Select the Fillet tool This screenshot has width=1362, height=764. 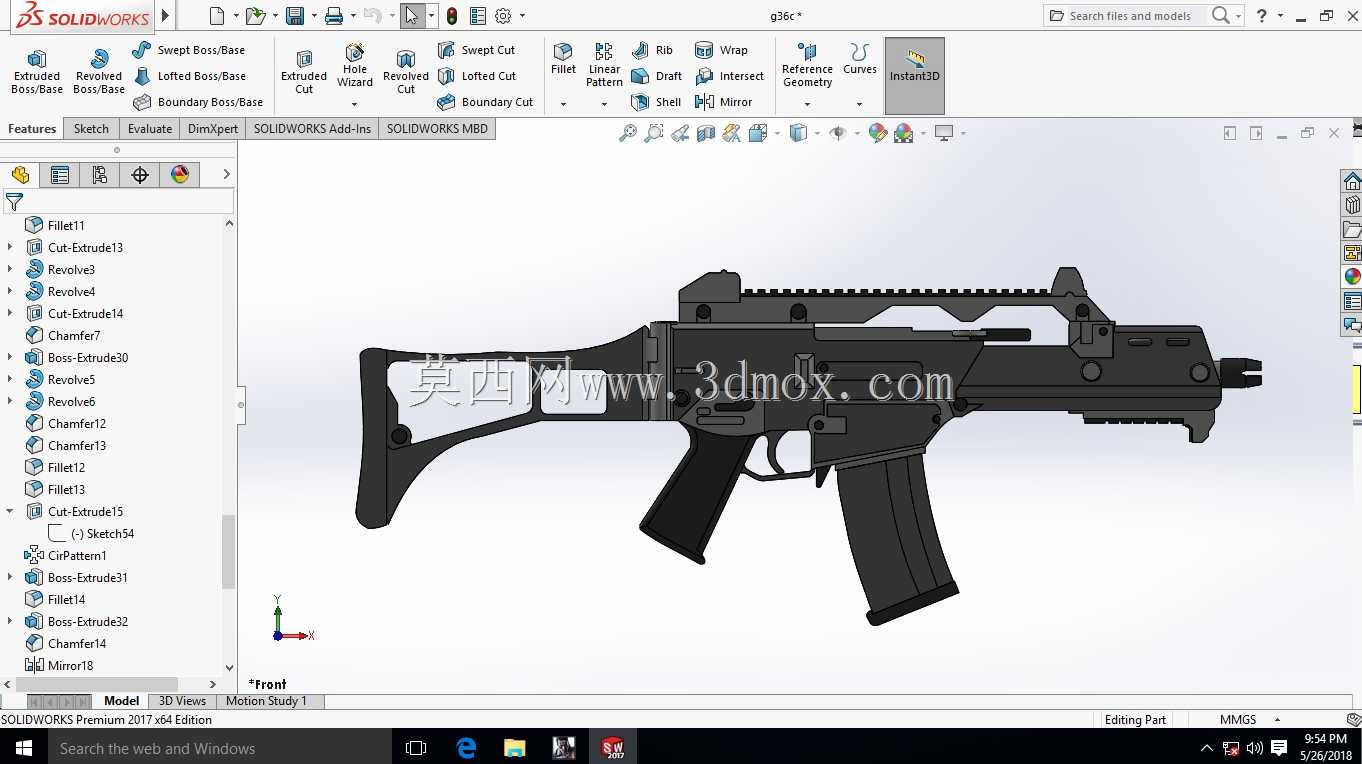point(564,59)
